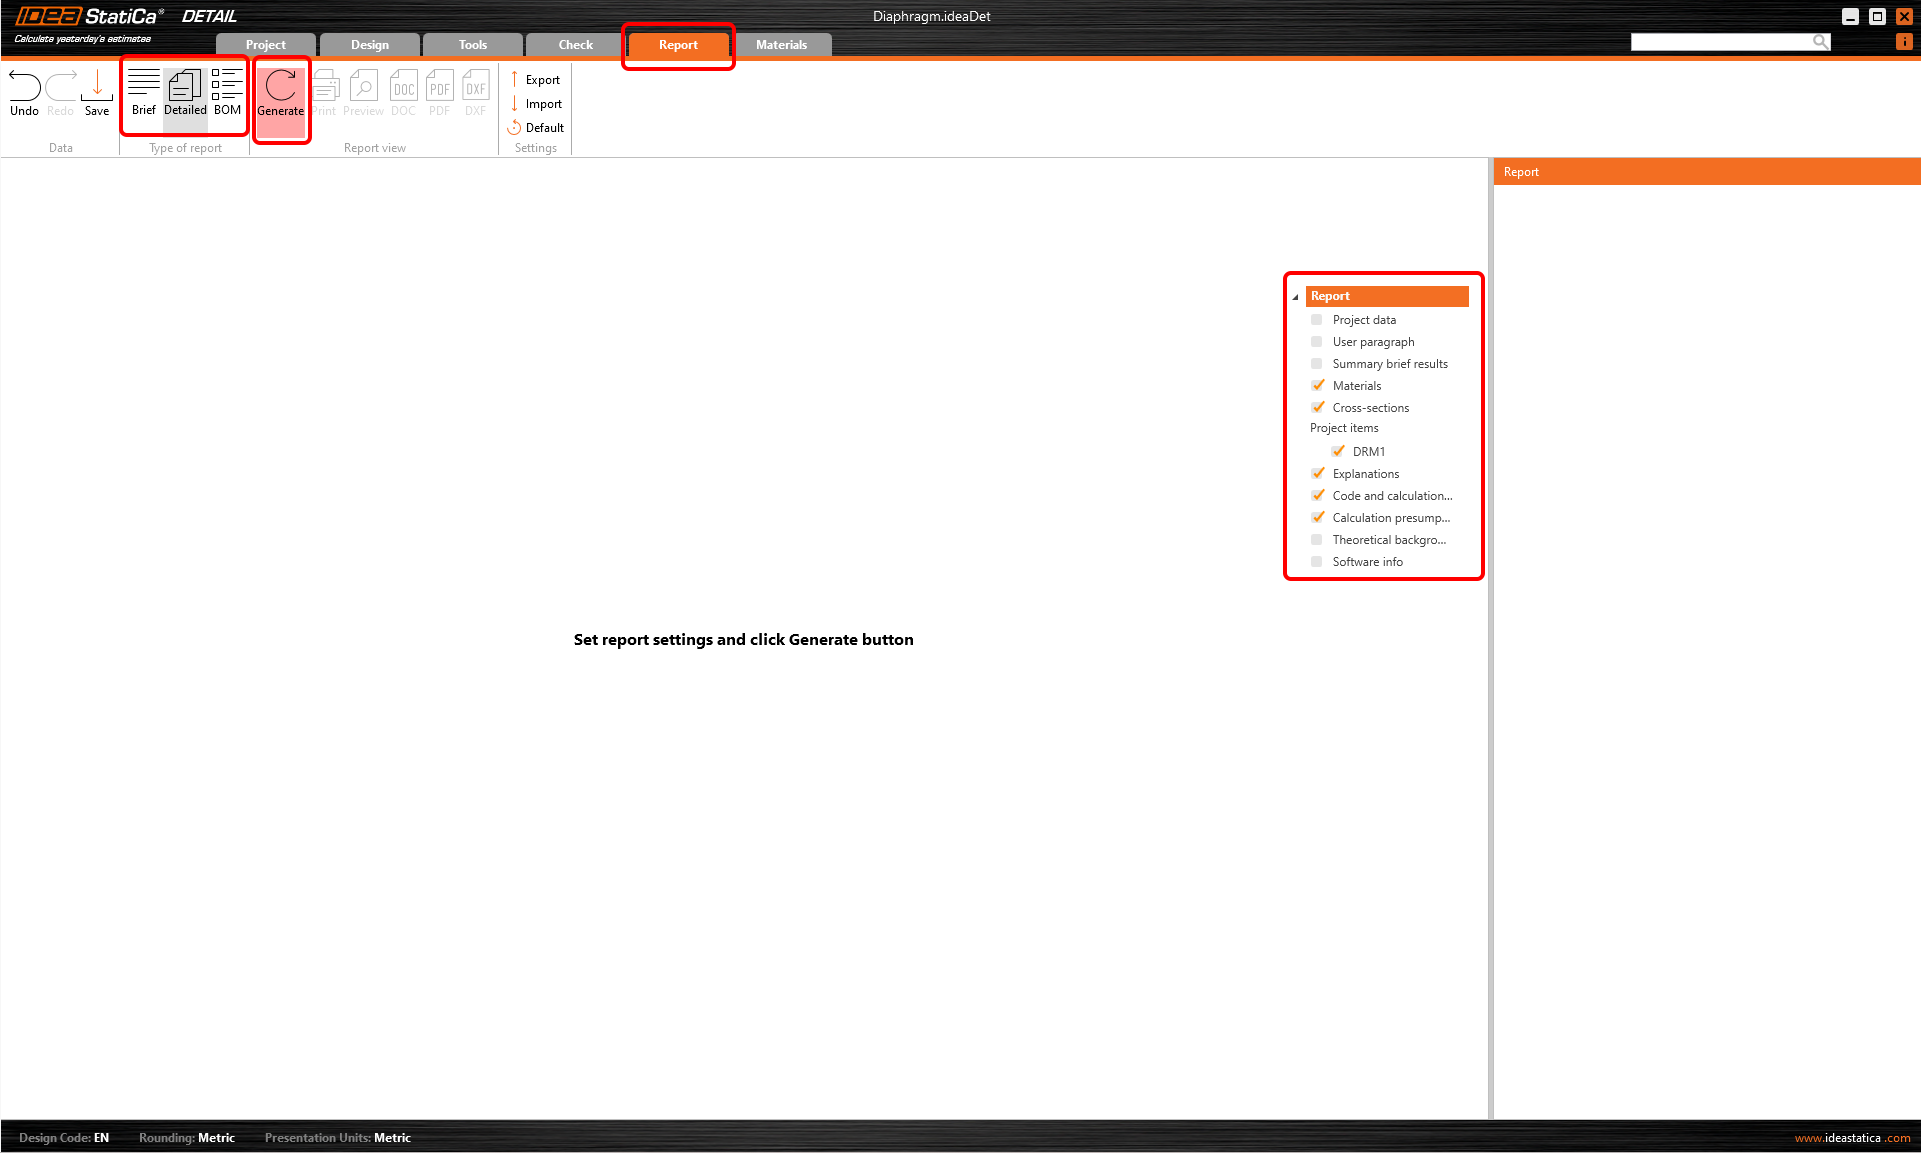Switch to the Check tab
The height and width of the screenshot is (1153, 1921).
(x=575, y=45)
